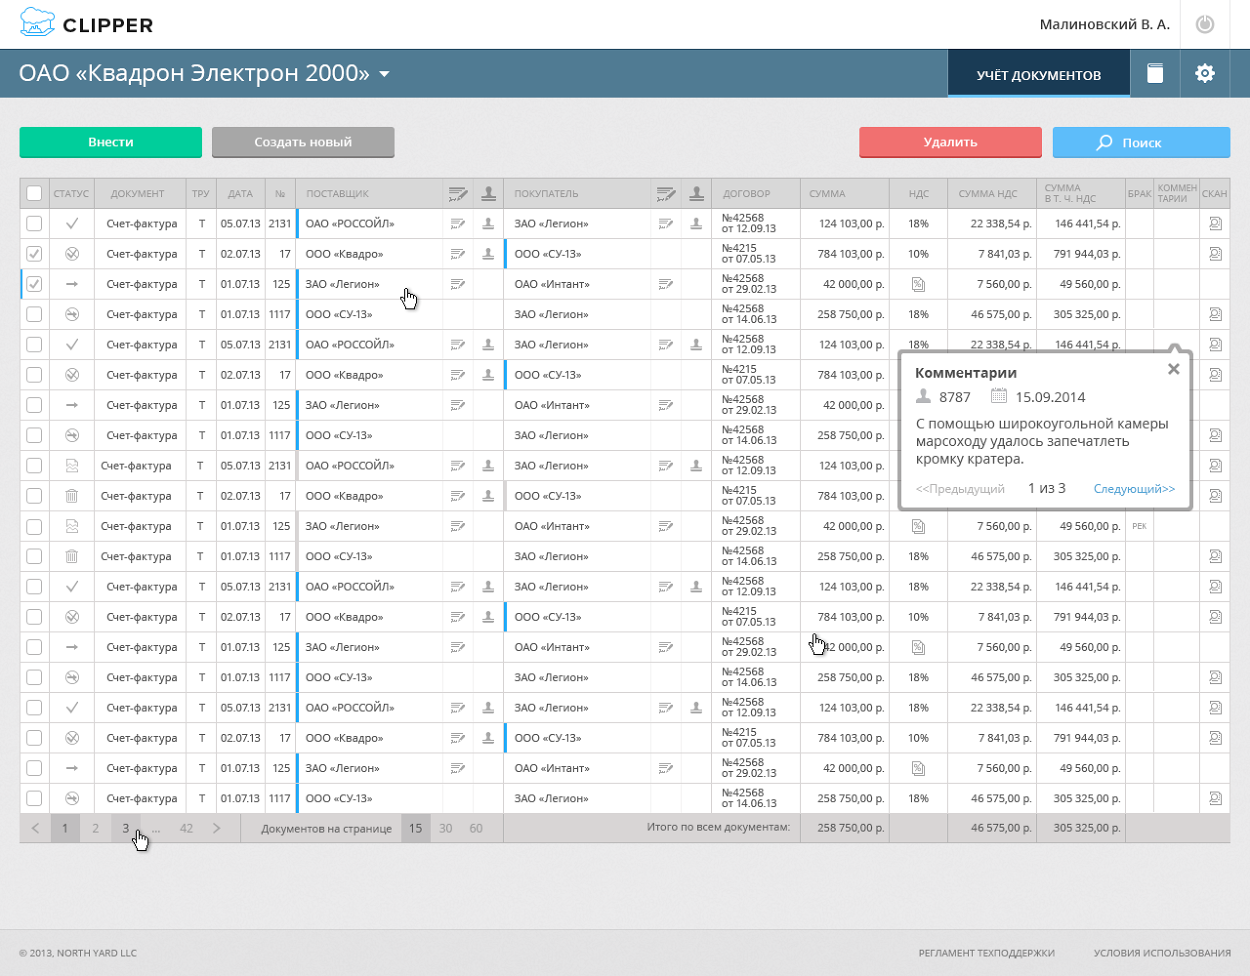
Task: Open the Учёт документов tab
Action: [1038, 74]
